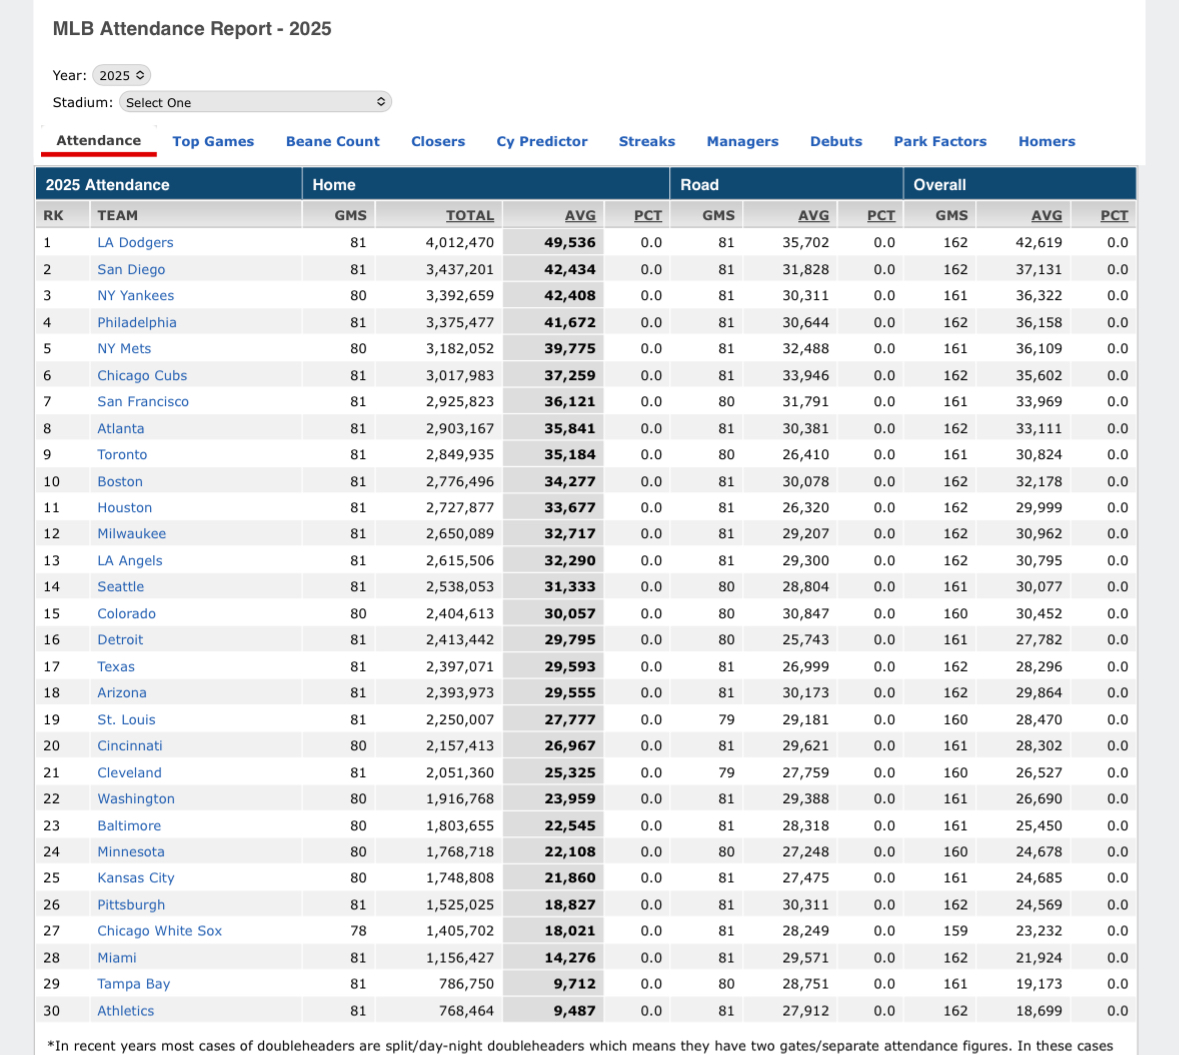The image size is (1179, 1055).
Task: Go to the Cy Predictor tab
Action: click(x=542, y=141)
